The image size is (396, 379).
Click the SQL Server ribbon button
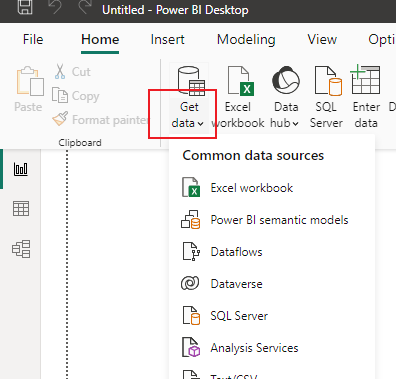[326, 98]
